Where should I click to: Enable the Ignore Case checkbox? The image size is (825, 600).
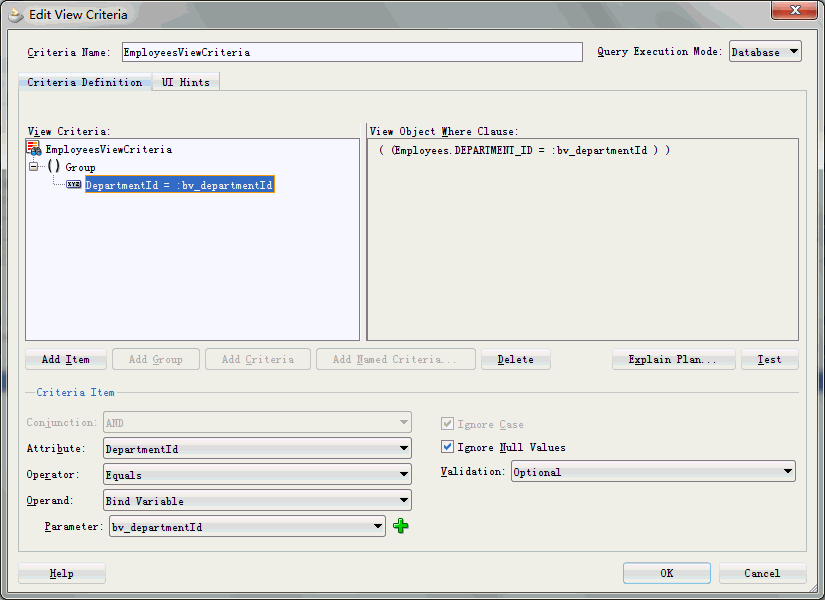(447, 422)
